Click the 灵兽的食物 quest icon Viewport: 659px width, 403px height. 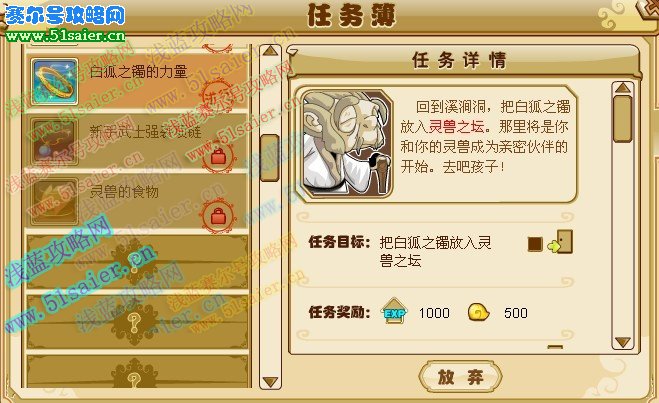[55, 201]
